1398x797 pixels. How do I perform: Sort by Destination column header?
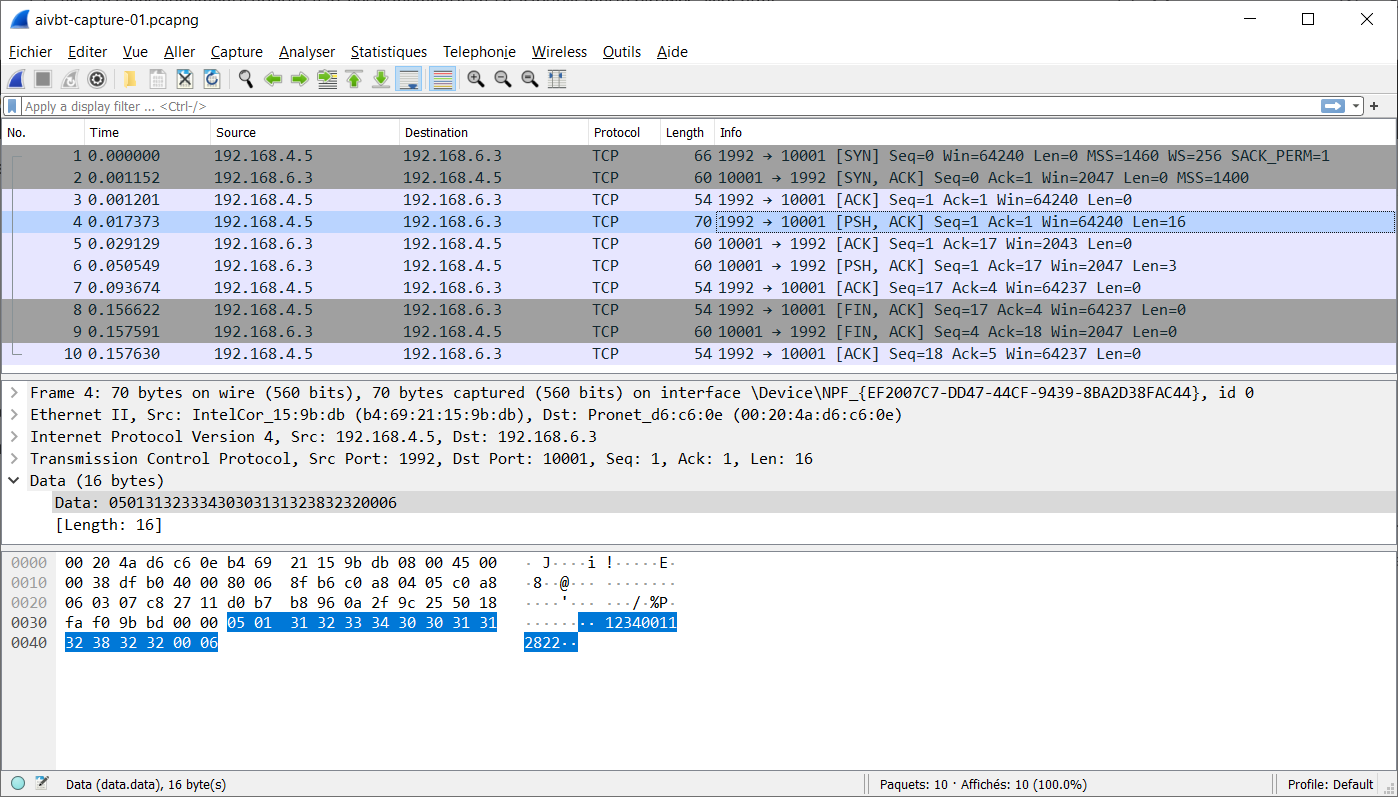[494, 132]
